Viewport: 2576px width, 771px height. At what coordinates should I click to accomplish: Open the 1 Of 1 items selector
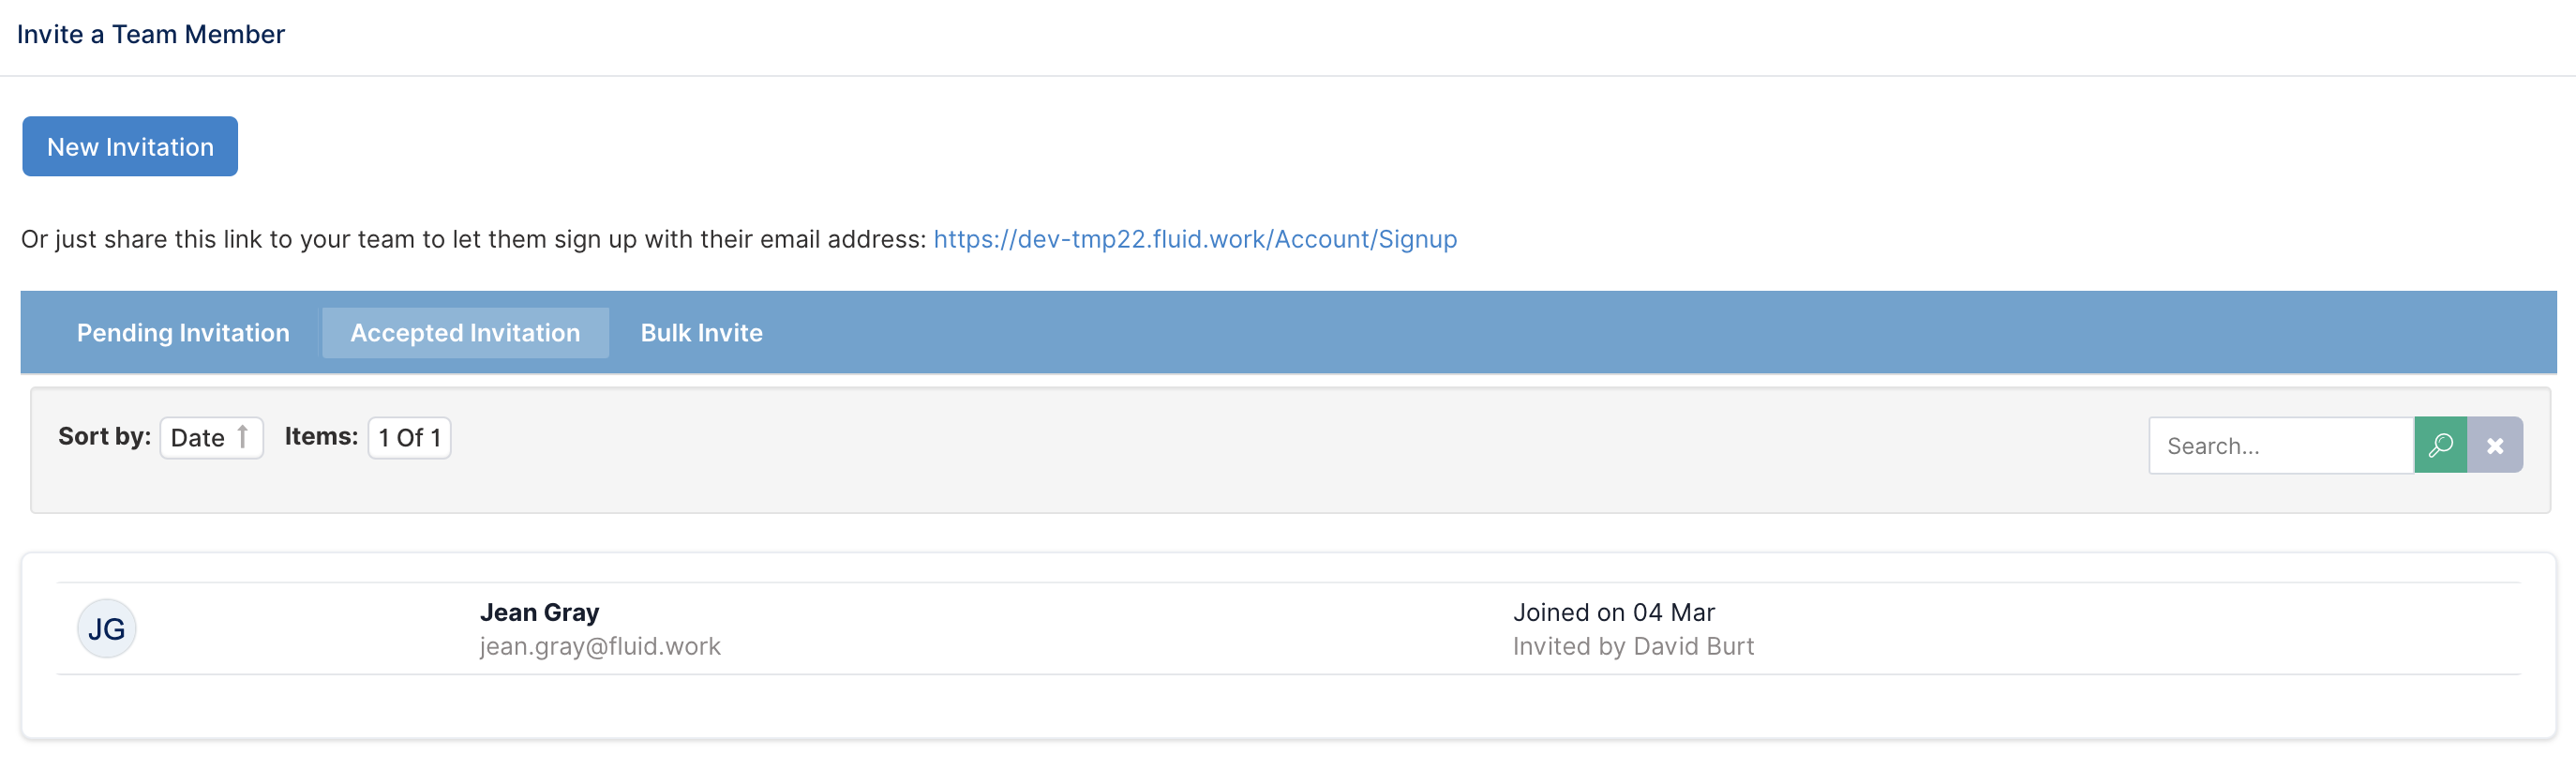[x=409, y=437]
